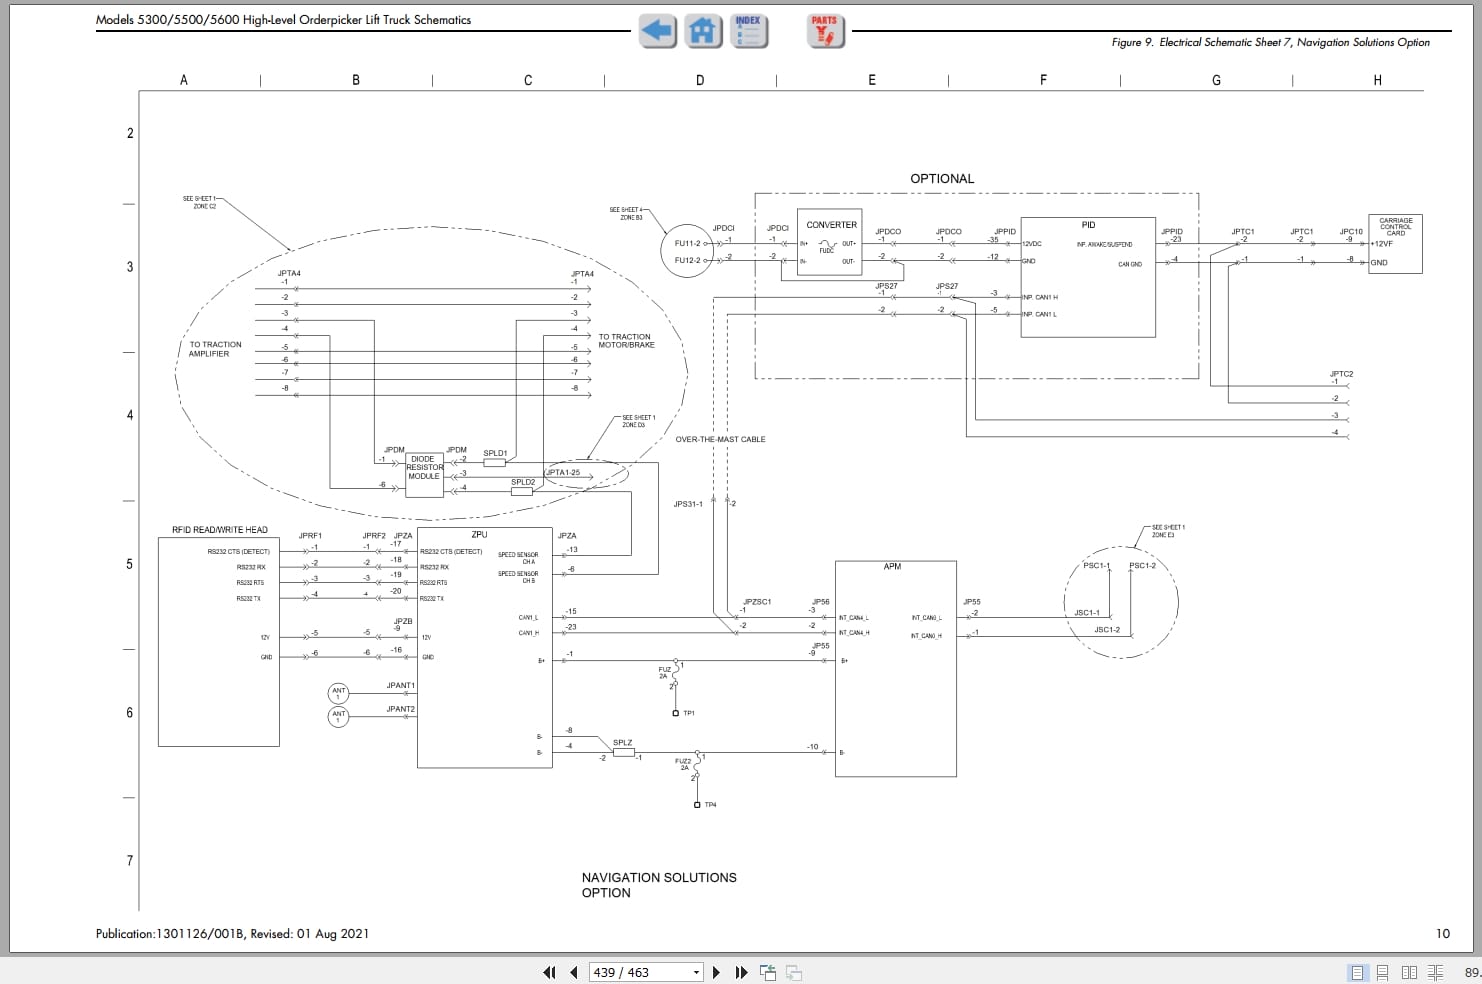Click the previous view icon
The width and height of the screenshot is (1482, 984).
click(768, 972)
